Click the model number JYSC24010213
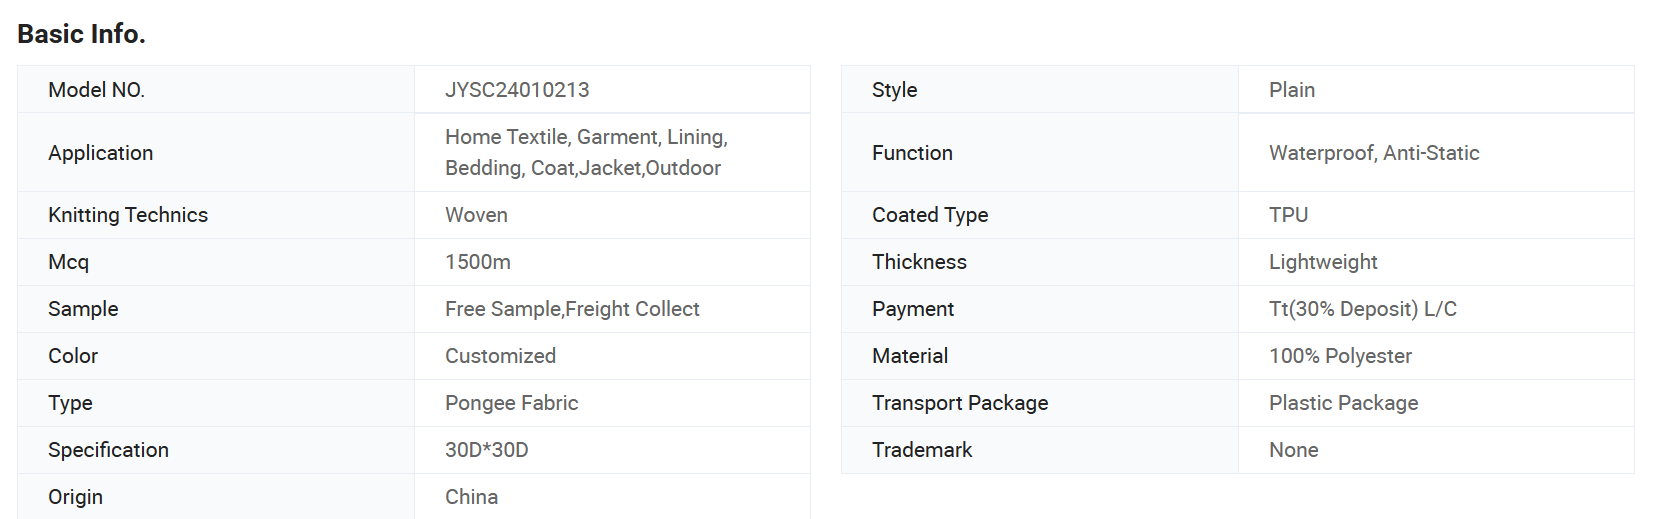The width and height of the screenshot is (1656, 519). (x=517, y=90)
